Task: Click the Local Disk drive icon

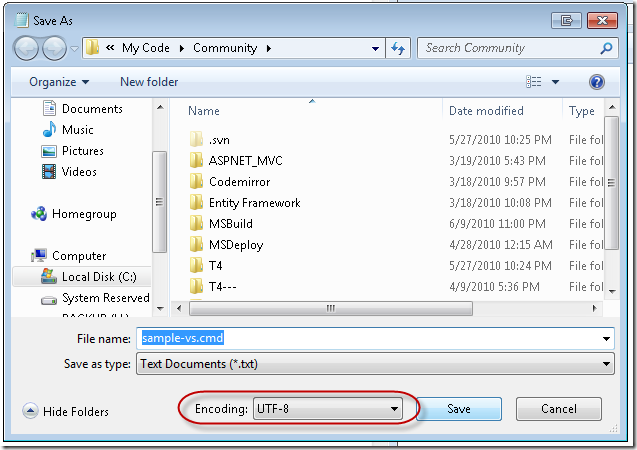Action: click(x=49, y=276)
